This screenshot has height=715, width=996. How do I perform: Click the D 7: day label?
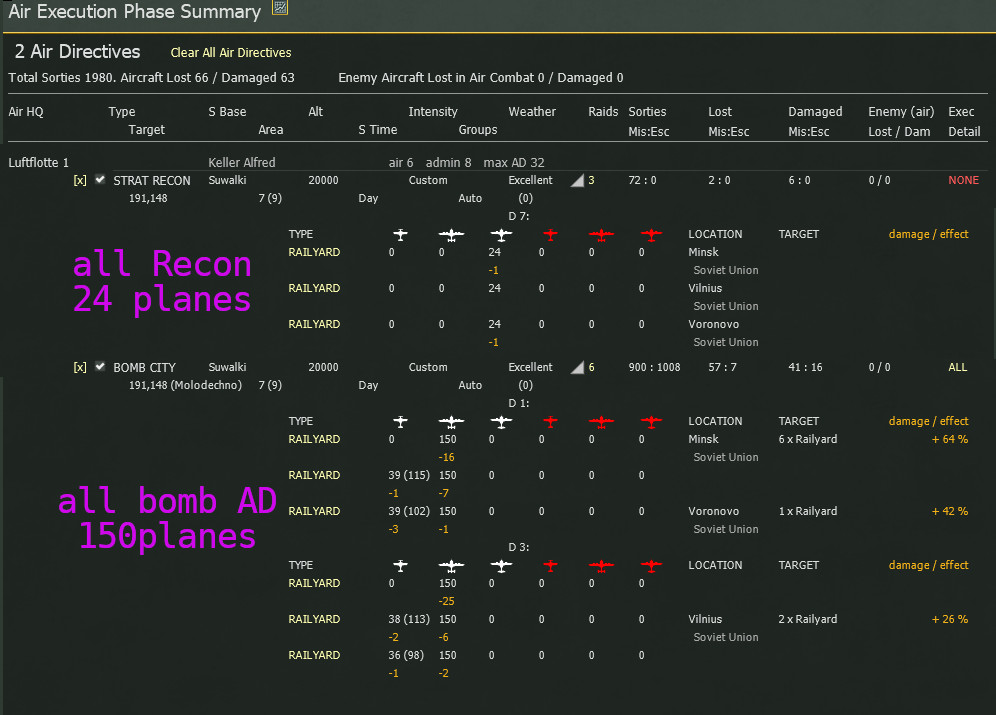point(519,217)
